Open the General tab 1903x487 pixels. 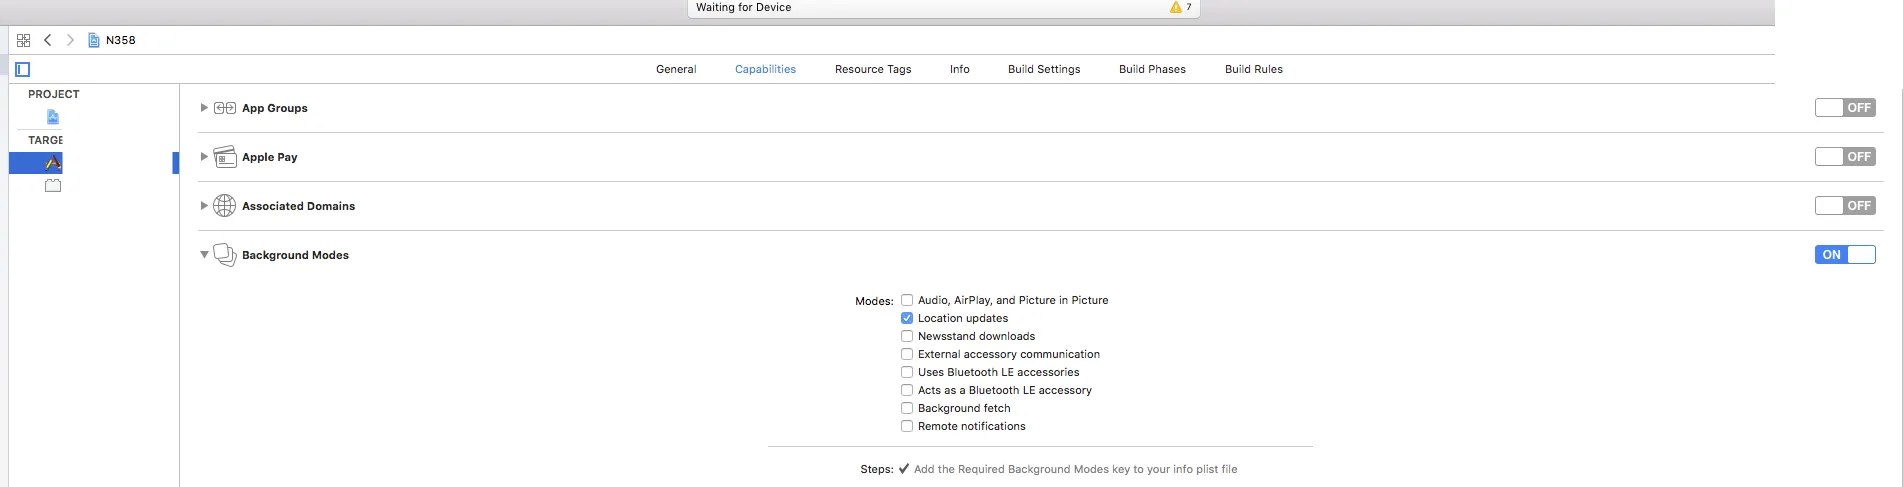point(676,69)
